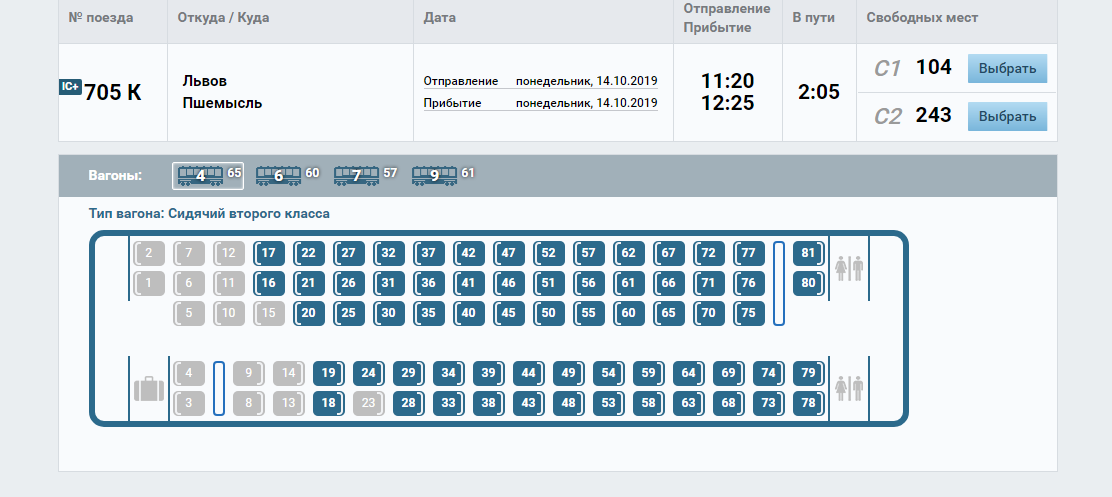Click the Львов origin station text
The image size is (1112, 497).
click(x=205, y=81)
